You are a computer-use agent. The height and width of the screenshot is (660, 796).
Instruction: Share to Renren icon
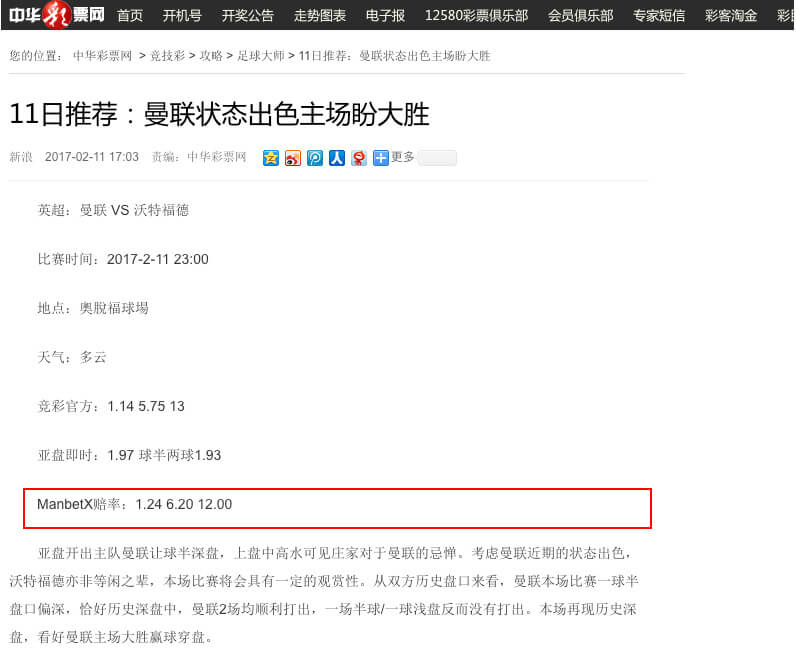337,158
